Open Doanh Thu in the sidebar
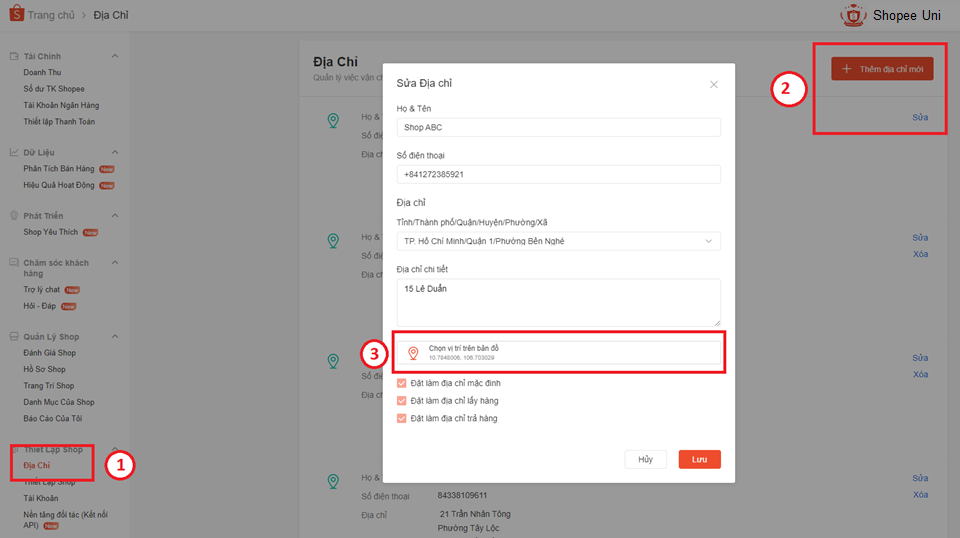 click(x=42, y=73)
